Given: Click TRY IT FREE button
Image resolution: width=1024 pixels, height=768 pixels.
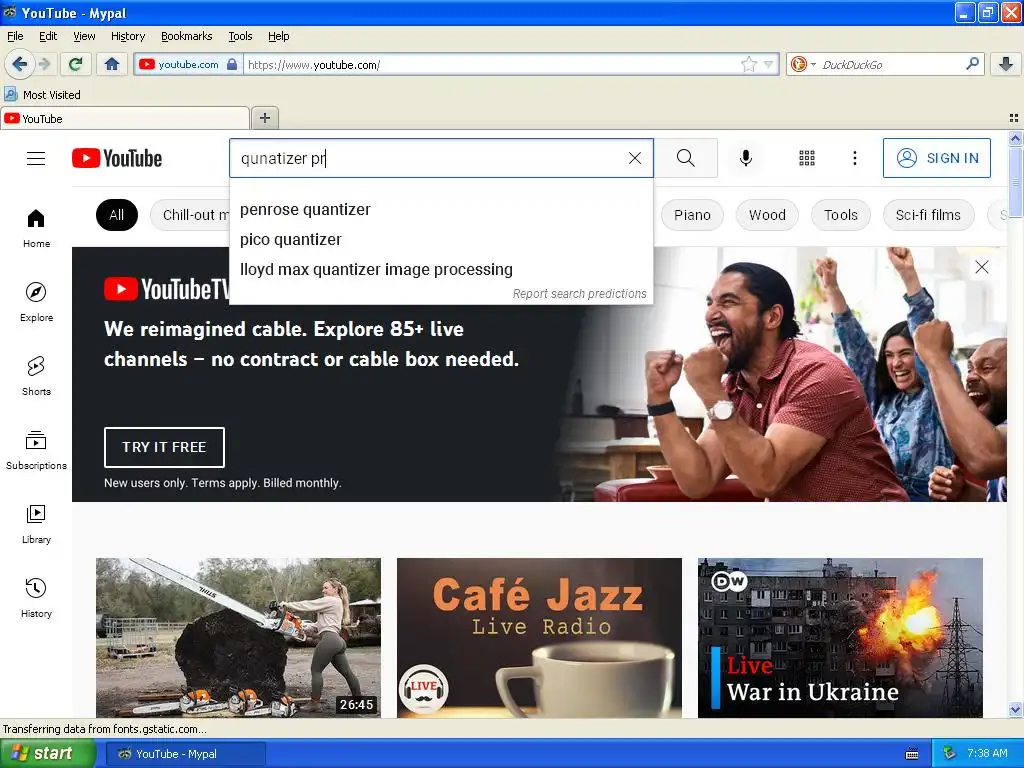Looking at the screenshot, I should (164, 447).
